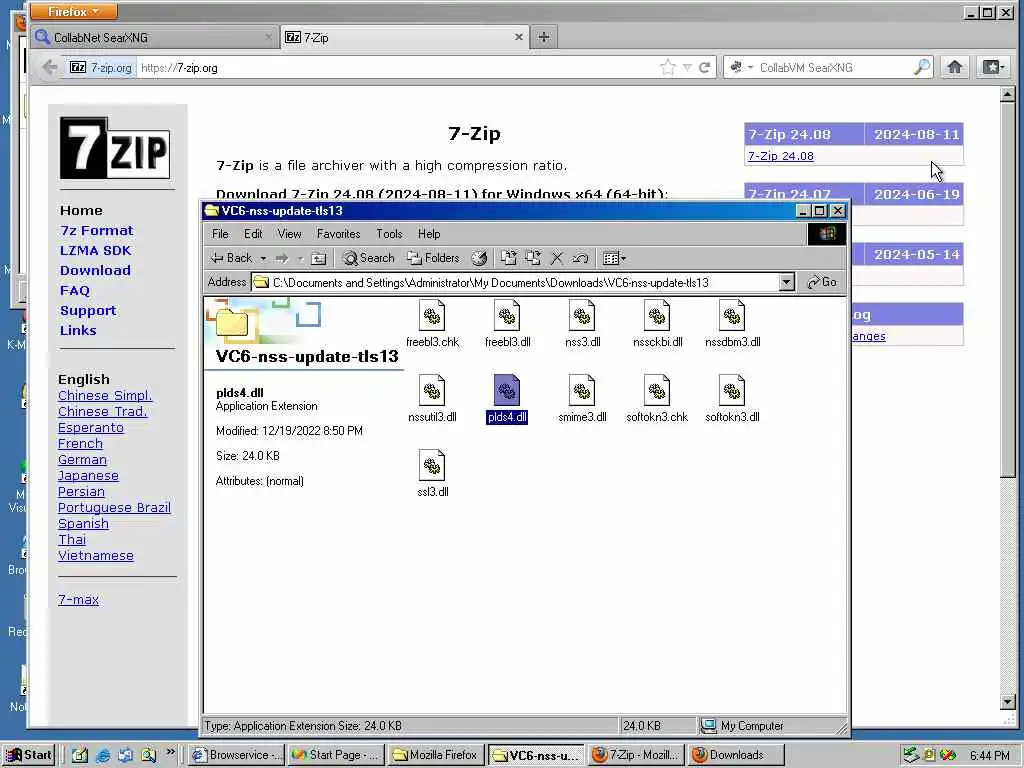Viewport: 1024px width, 768px height.
Task: Open the Back button history dropdown arrow
Action: [x=263, y=259]
